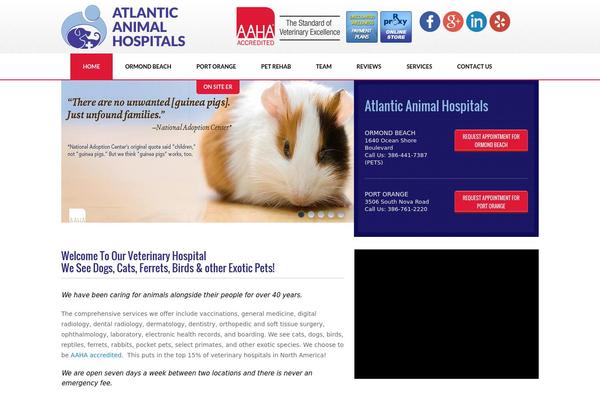600x400 pixels.
Task: Click the Ormond Beach phone number 386-441-7387
Action: tap(407, 155)
